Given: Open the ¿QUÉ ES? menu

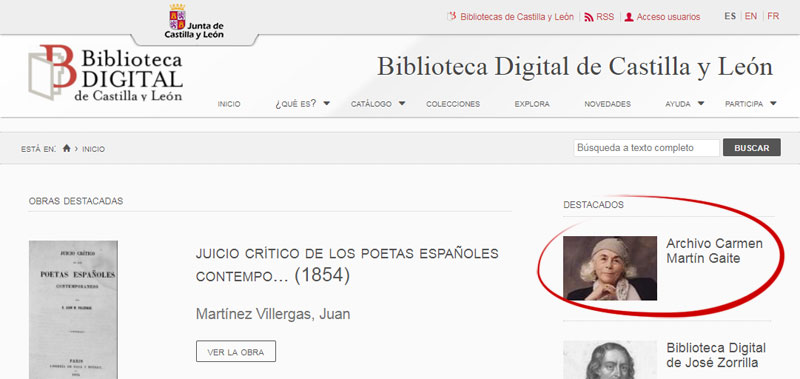Looking at the screenshot, I should click(295, 104).
